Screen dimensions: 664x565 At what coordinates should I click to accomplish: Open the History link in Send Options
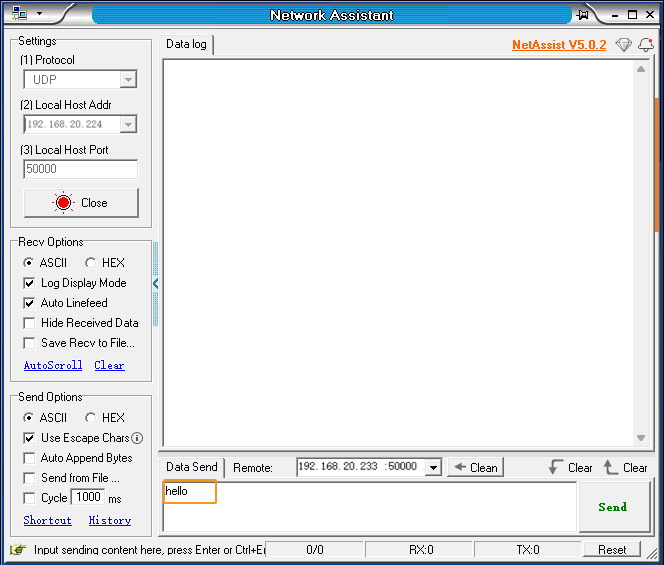110,520
